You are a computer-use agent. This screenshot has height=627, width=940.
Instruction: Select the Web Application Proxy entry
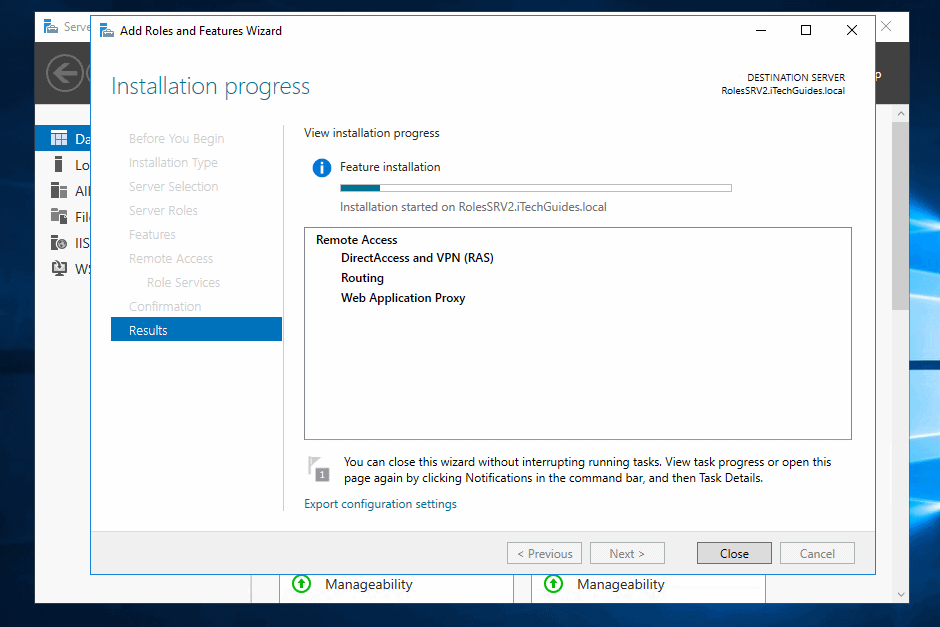pos(403,298)
